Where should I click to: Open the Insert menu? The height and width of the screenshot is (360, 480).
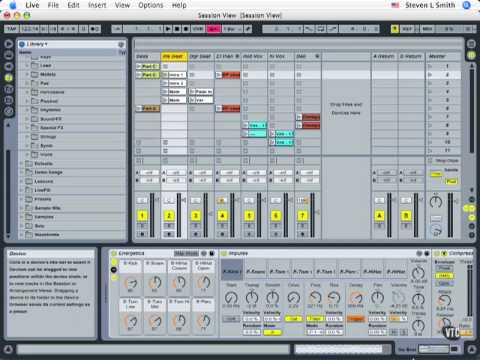97,5
